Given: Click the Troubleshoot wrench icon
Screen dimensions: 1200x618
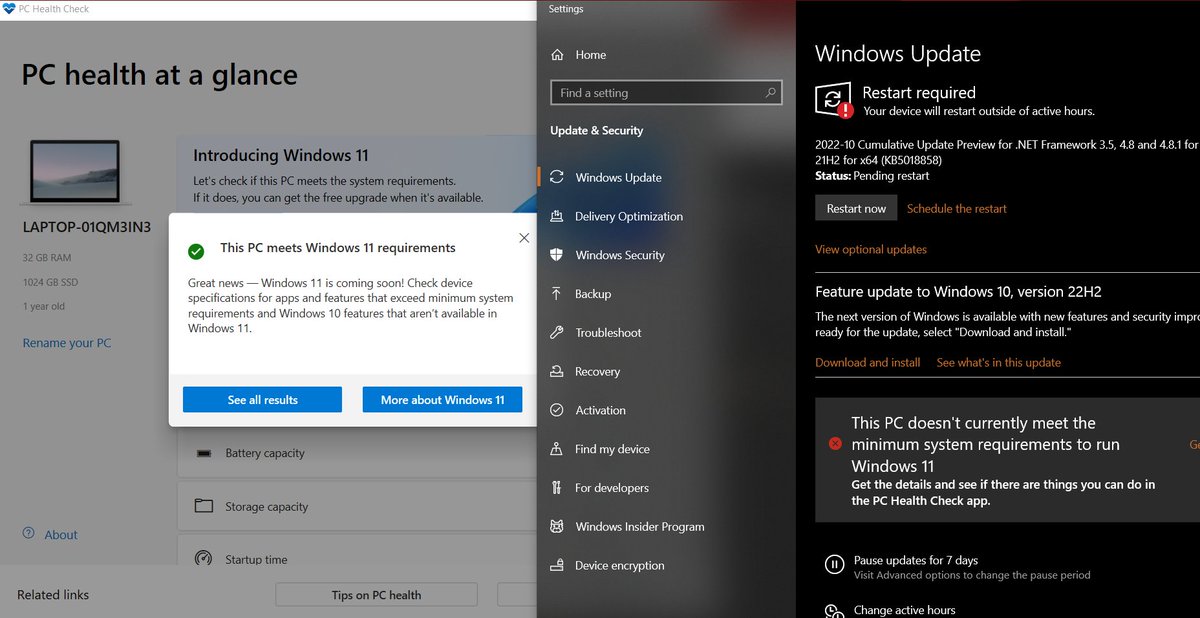Looking at the screenshot, I should click(557, 332).
